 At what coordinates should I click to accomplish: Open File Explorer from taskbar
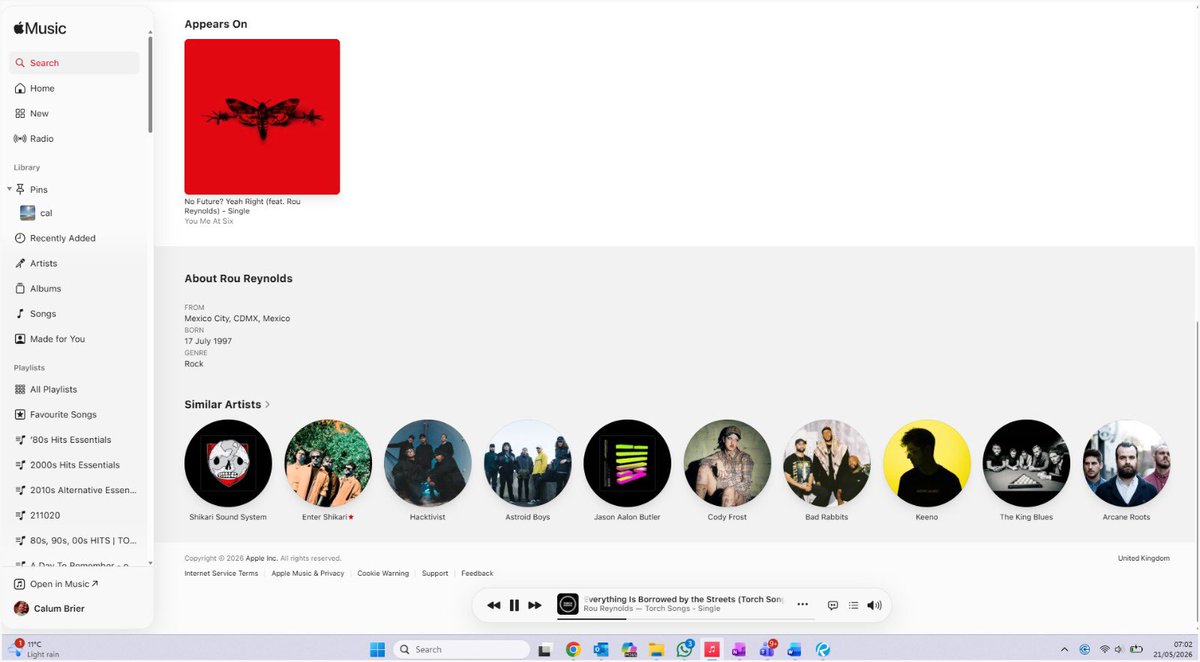tap(657, 649)
